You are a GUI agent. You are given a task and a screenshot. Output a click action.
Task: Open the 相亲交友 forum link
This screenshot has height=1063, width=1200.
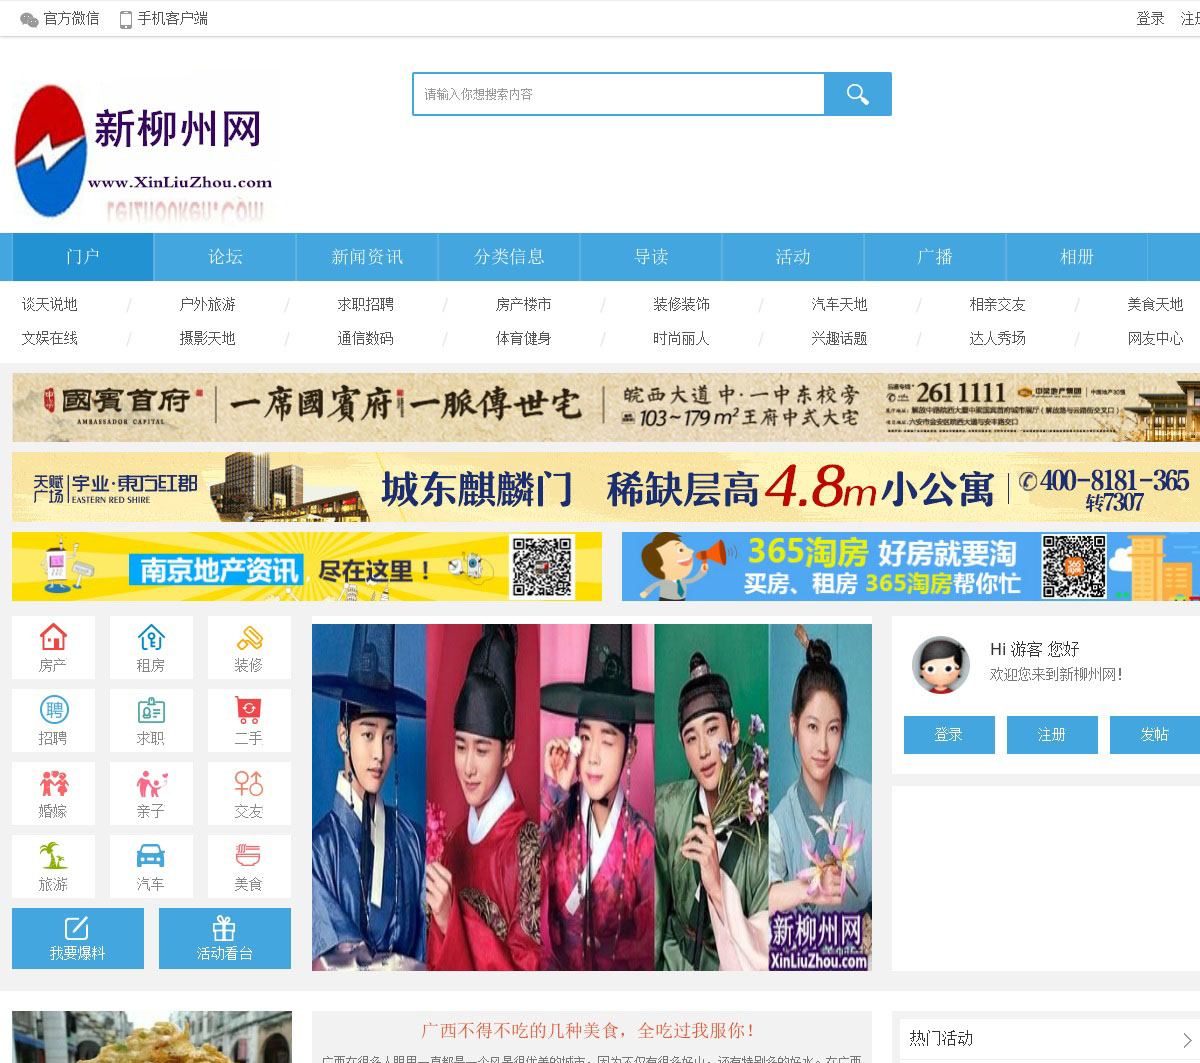click(x=998, y=304)
